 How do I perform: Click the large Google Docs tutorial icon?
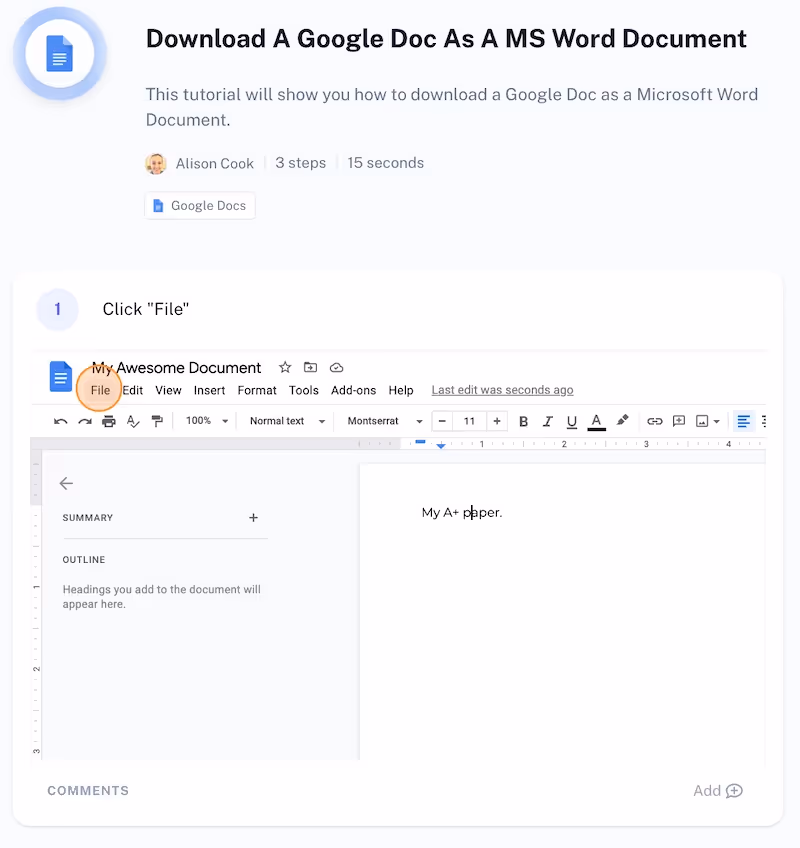point(59,54)
